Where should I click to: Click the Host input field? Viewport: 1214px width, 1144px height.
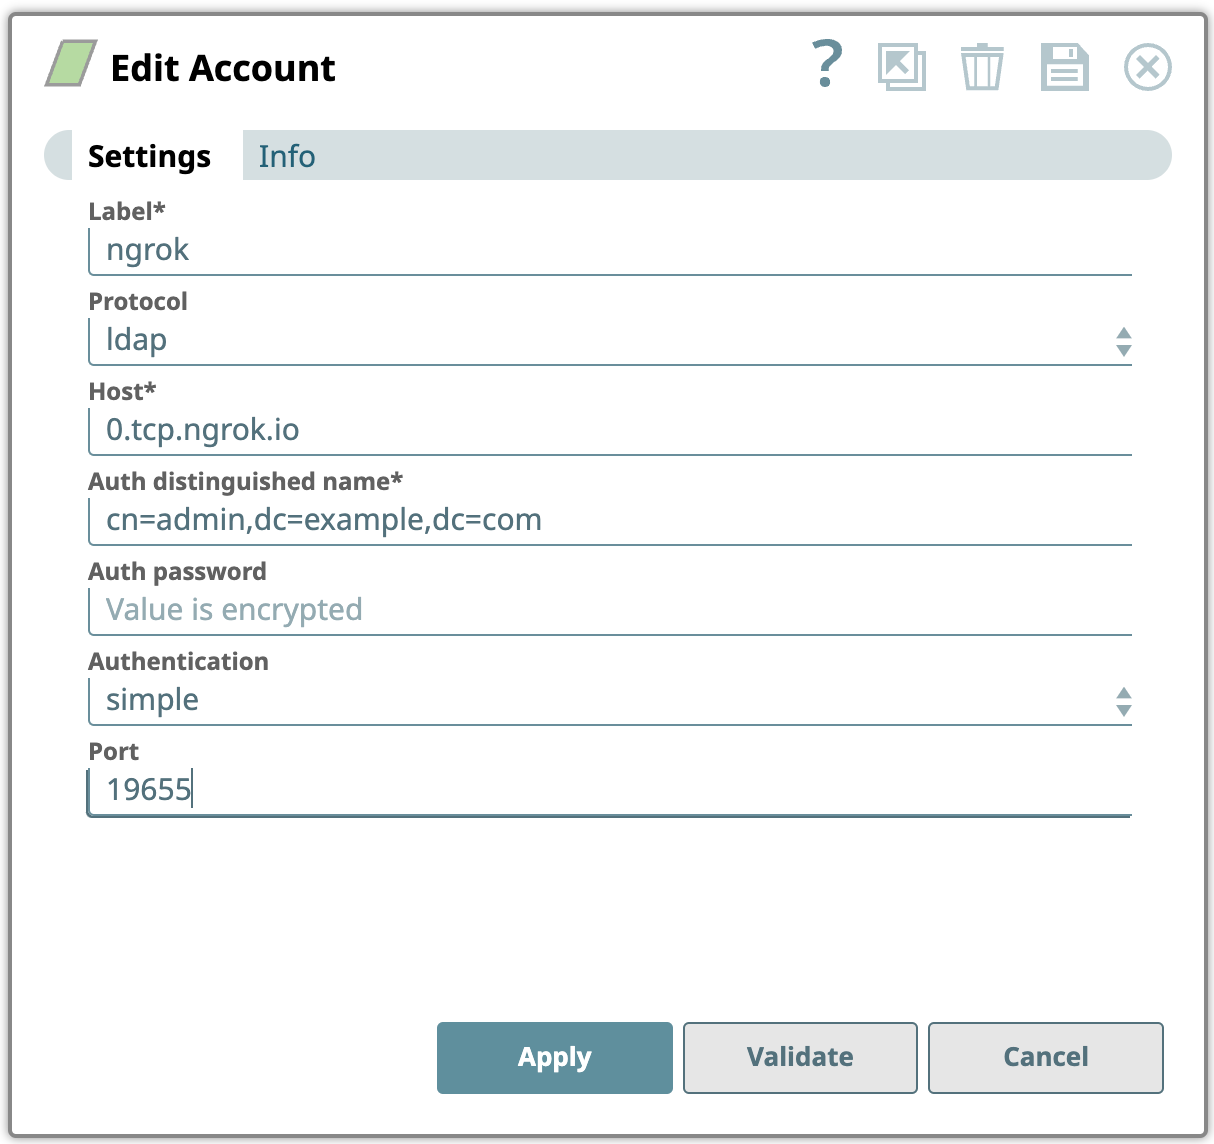[x=610, y=430]
